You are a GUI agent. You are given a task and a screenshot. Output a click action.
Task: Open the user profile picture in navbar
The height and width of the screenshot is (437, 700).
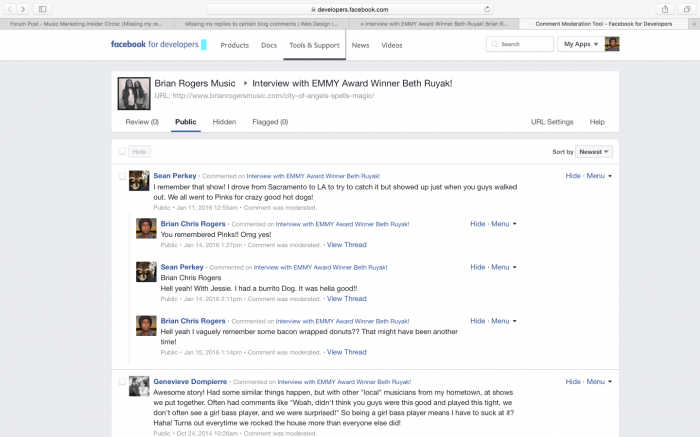click(612, 44)
